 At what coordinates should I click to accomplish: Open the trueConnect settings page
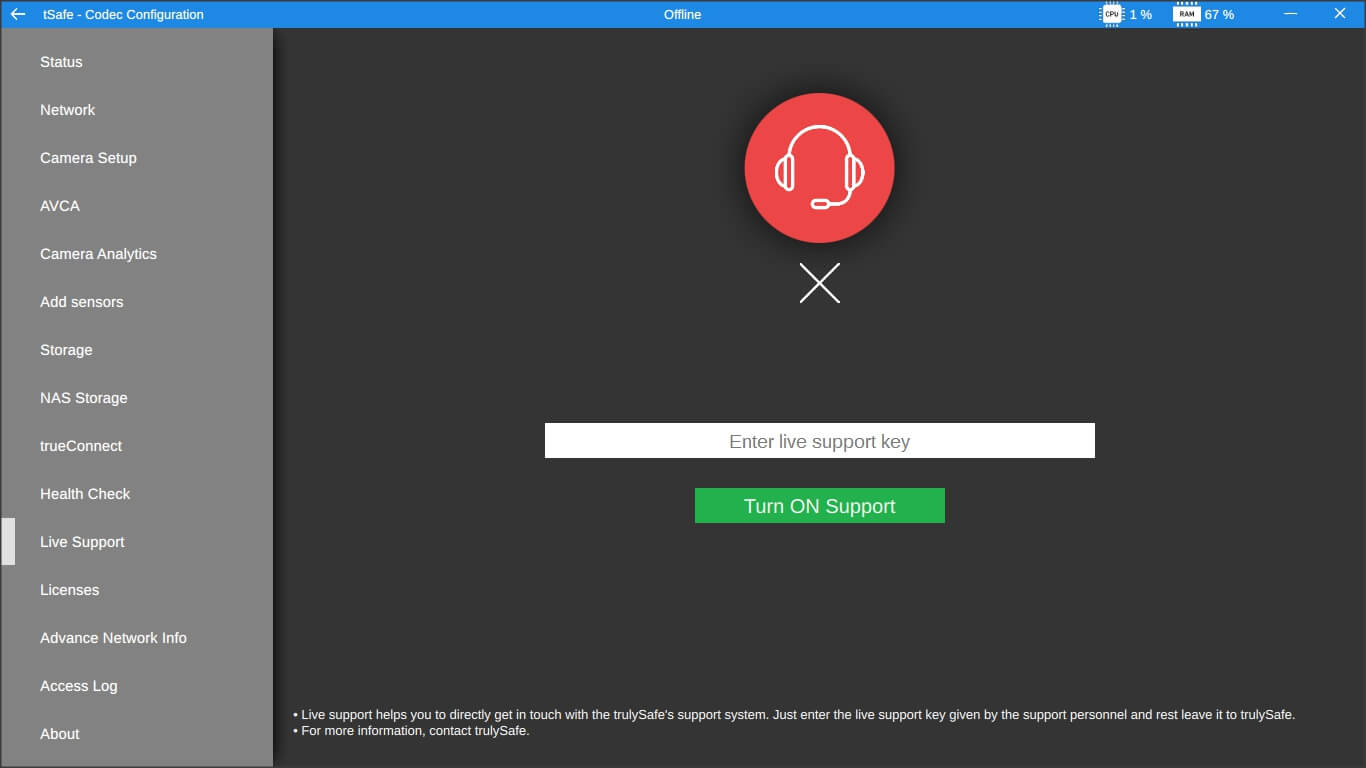[x=81, y=446]
